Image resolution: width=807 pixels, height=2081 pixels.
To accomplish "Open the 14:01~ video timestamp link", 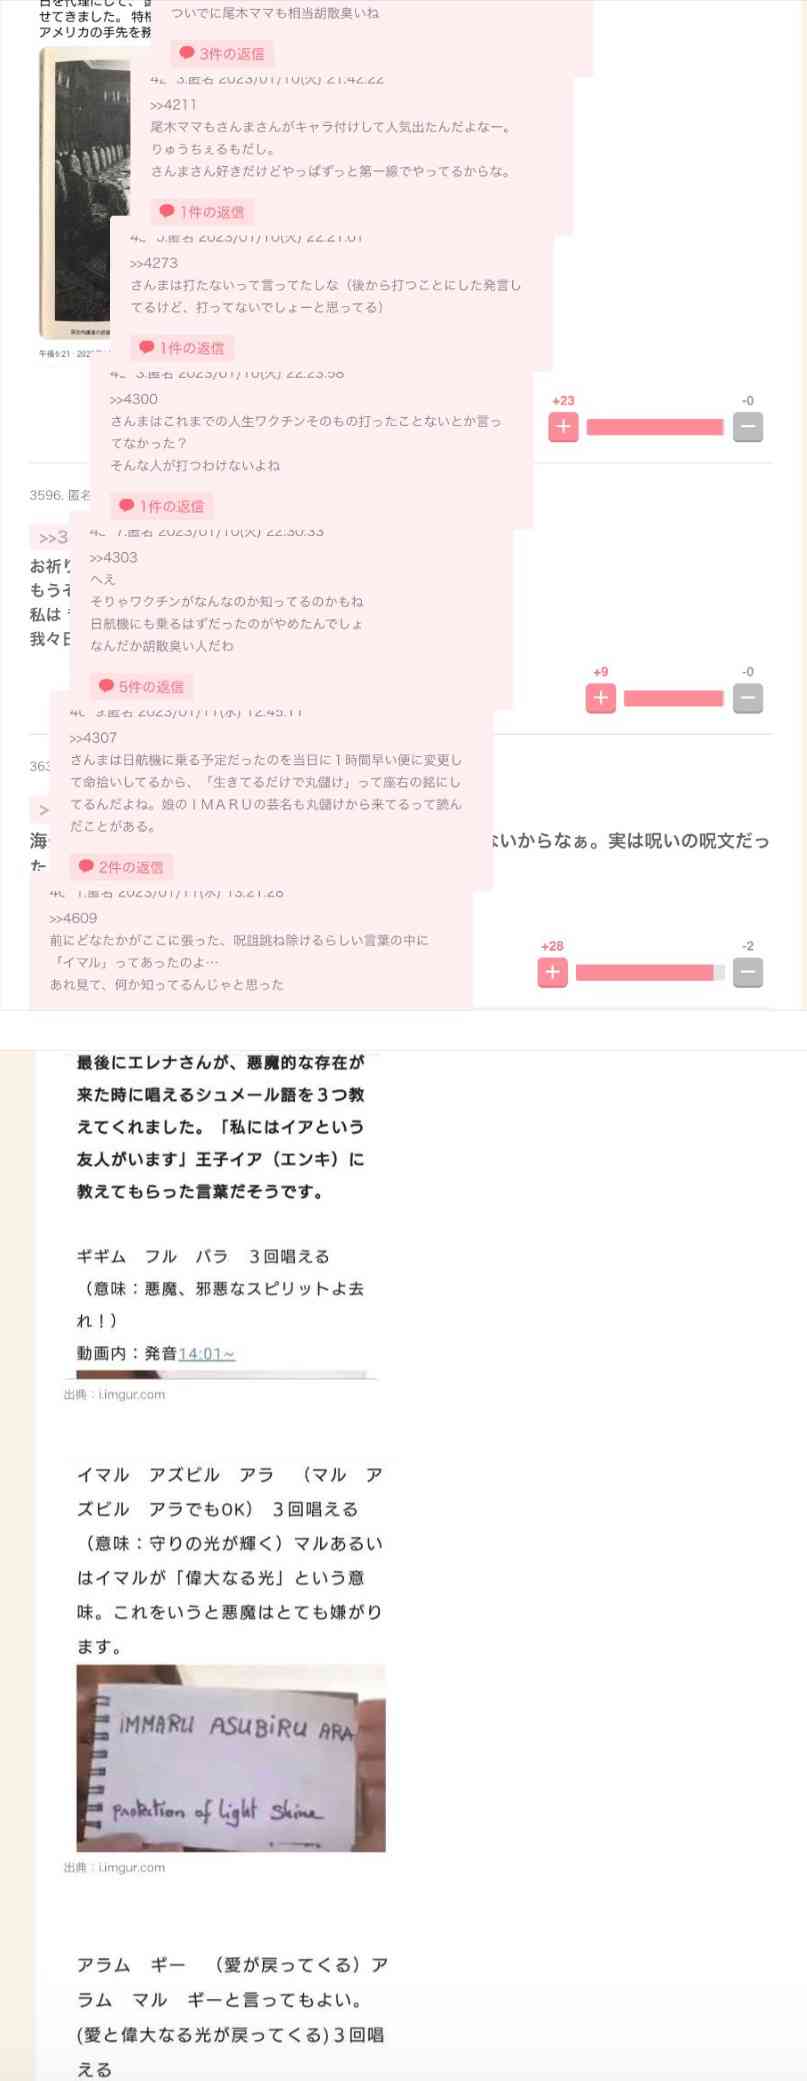I will pyautogui.click(x=207, y=1353).
